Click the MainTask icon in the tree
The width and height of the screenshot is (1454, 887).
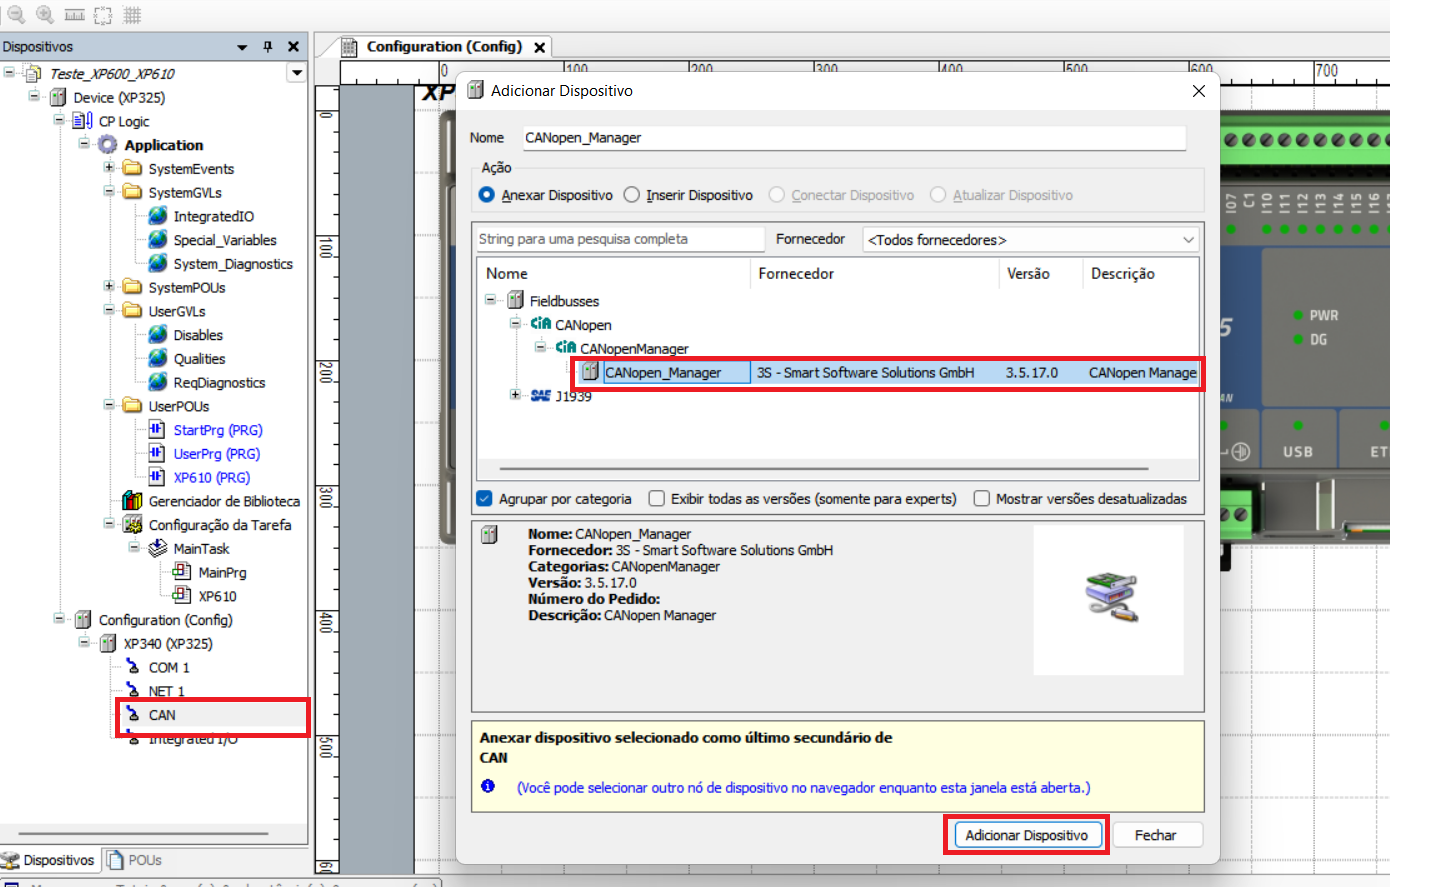tap(157, 549)
